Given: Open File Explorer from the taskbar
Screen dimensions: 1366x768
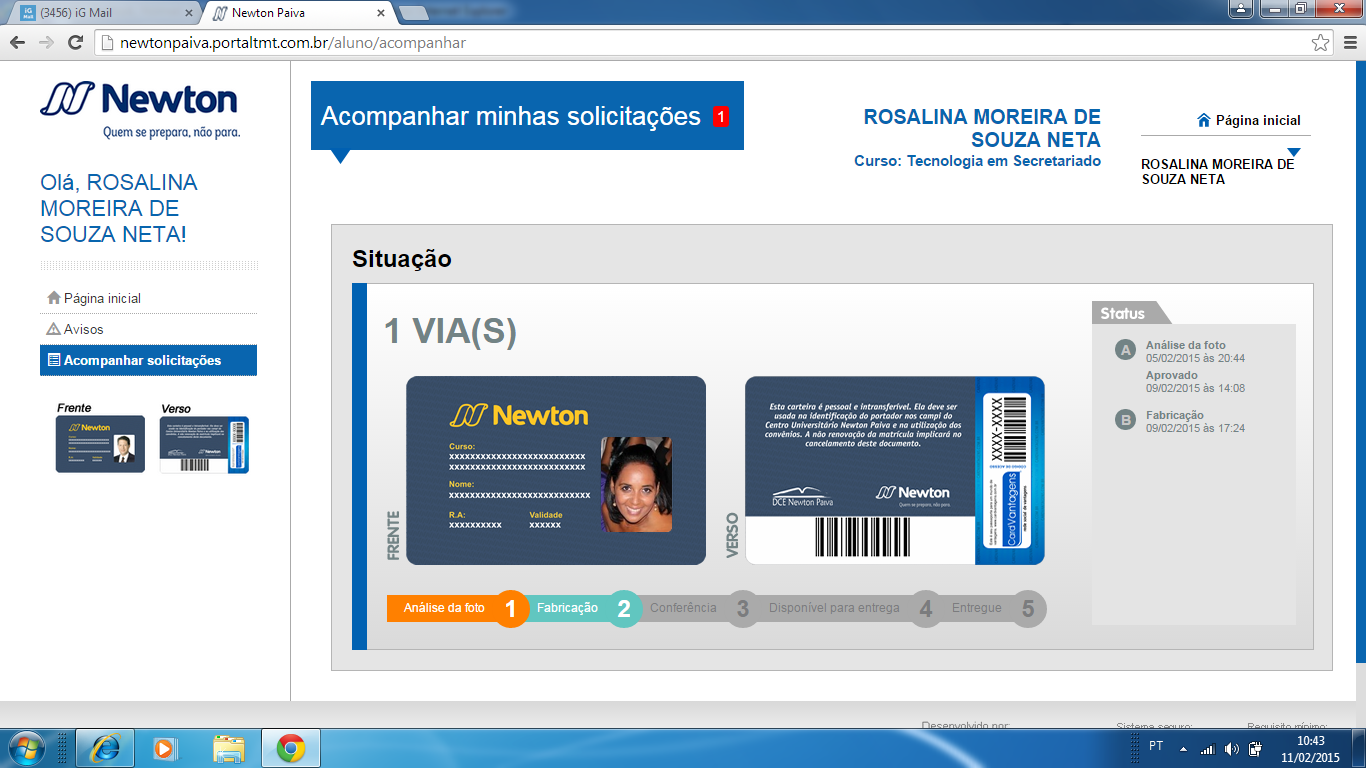Looking at the screenshot, I should click(x=229, y=747).
